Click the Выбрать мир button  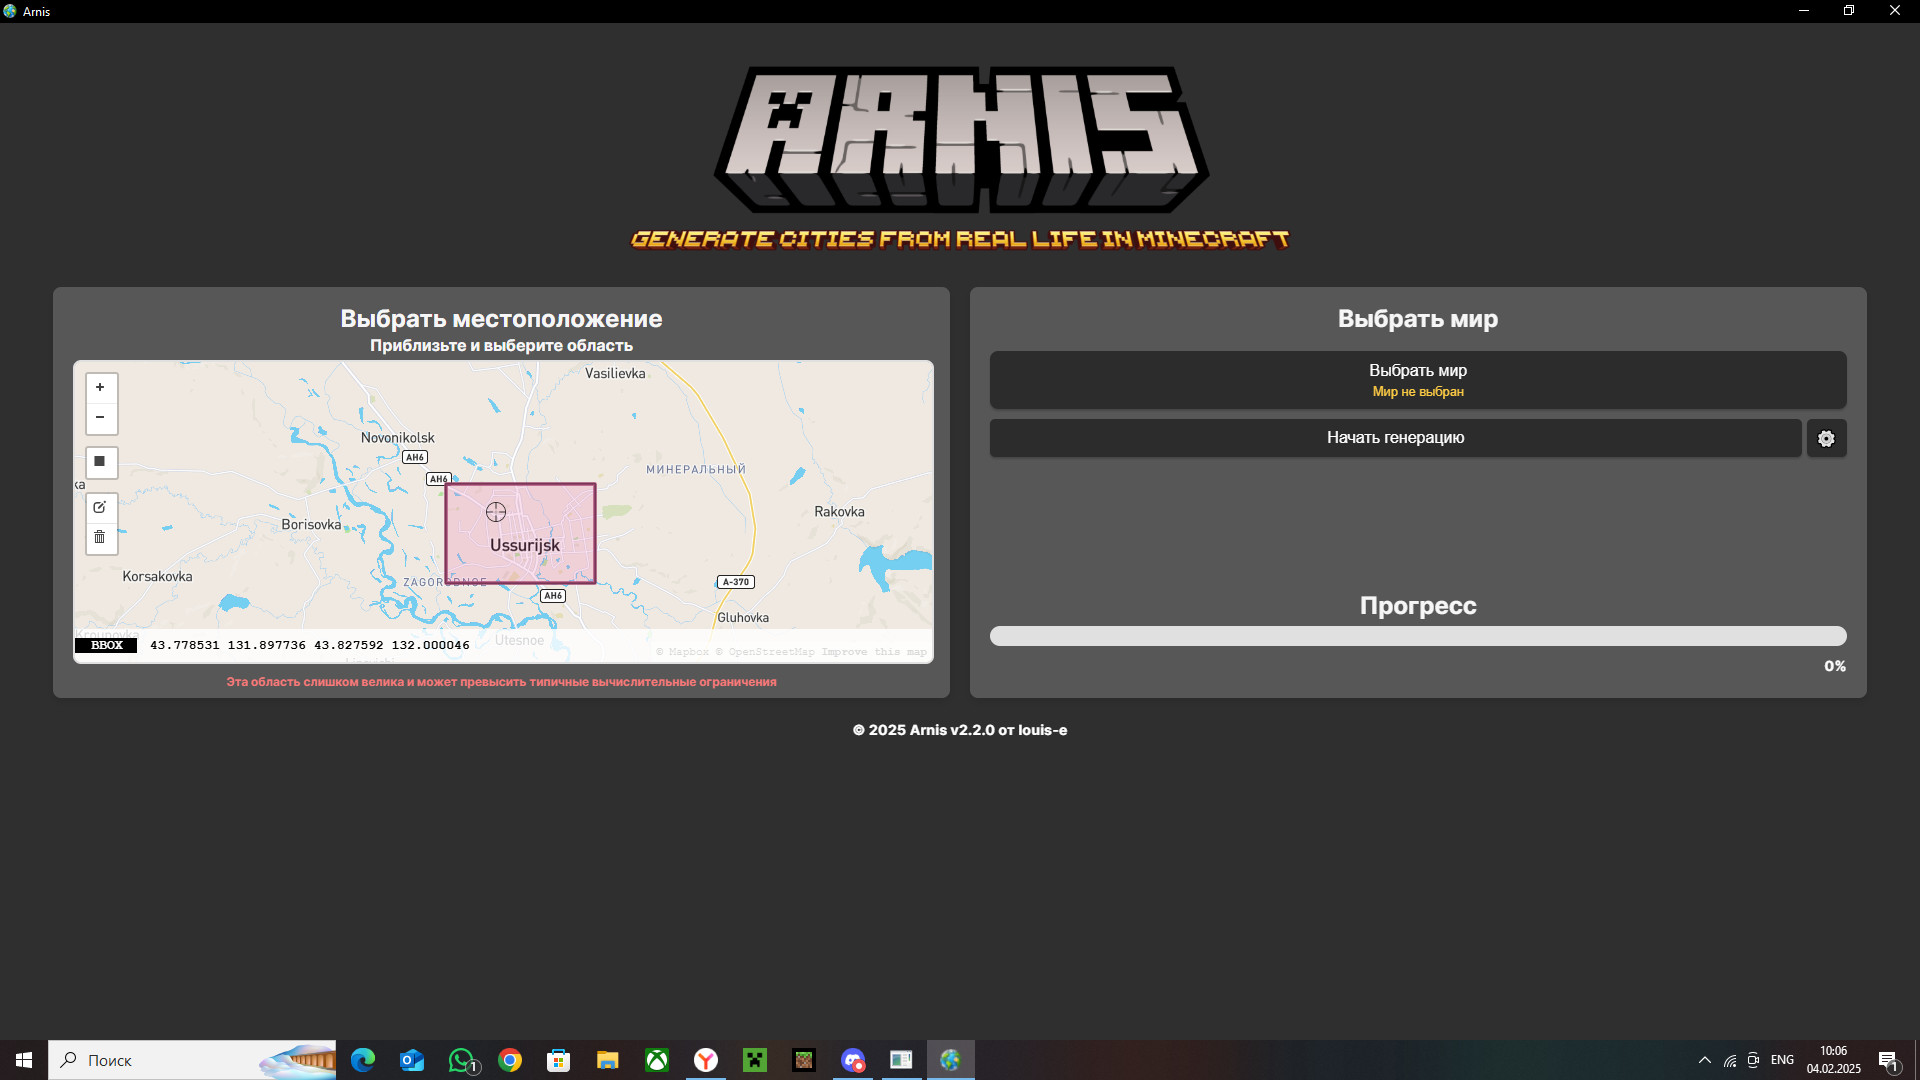(x=1418, y=380)
